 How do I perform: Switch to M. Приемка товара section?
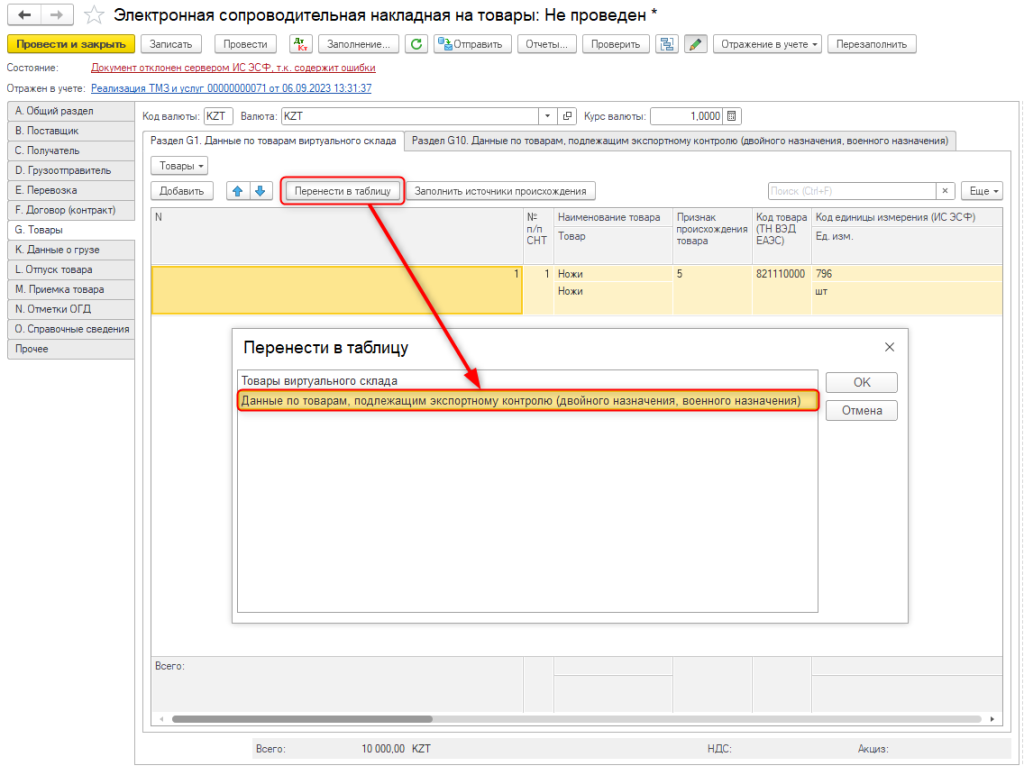coord(71,289)
